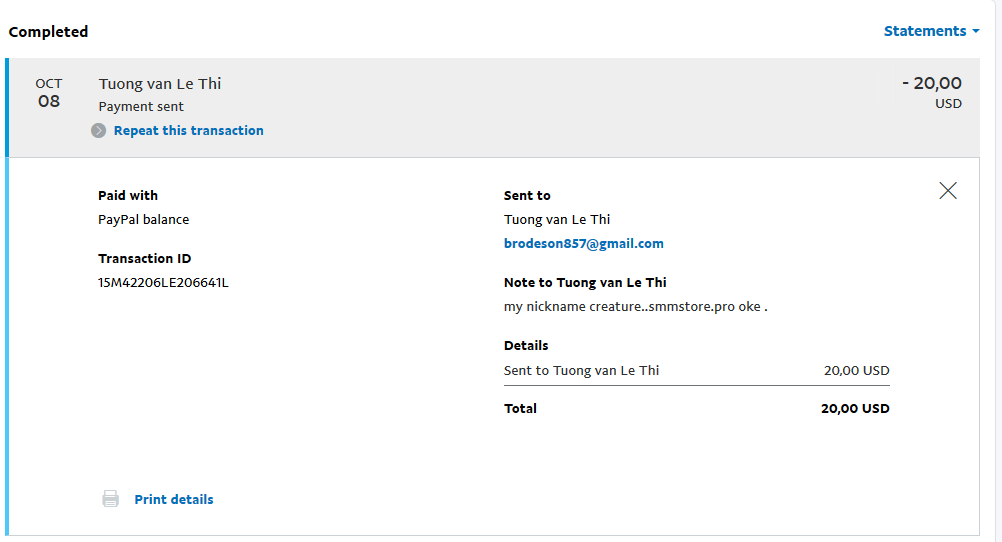Click the recipient name under Sent to
The height and width of the screenshot is (542, 1002).
[x=557, y=219]
